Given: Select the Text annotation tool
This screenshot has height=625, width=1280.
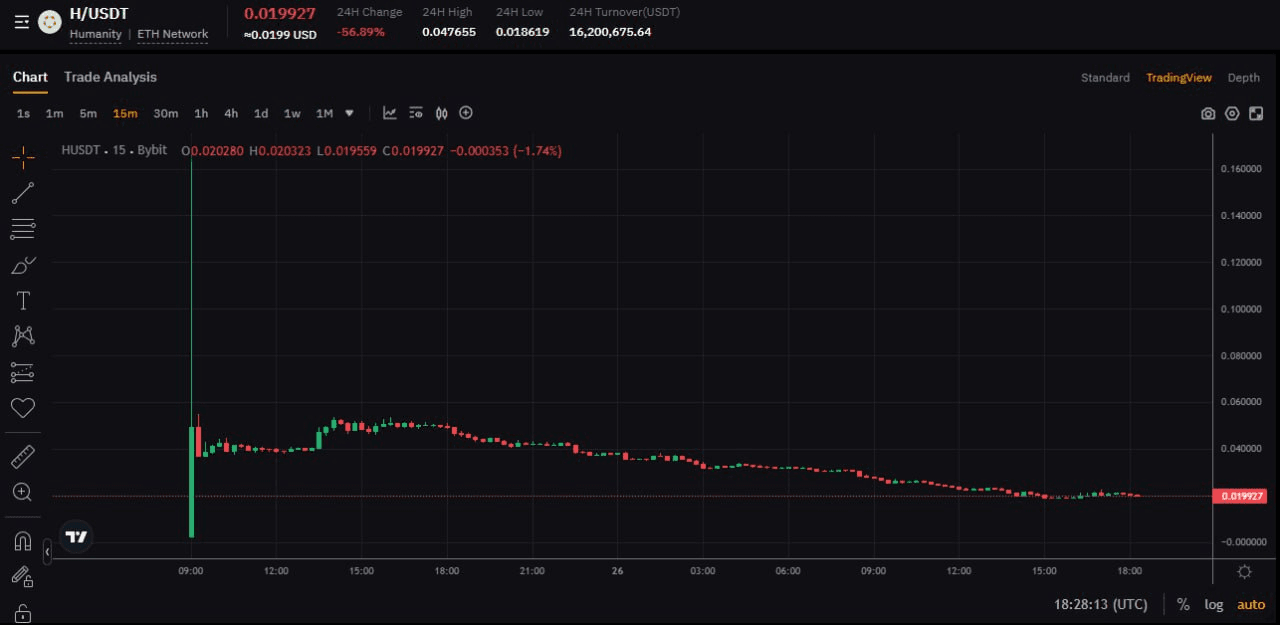Looking at the screenshot, I should (x=22, y=301).
